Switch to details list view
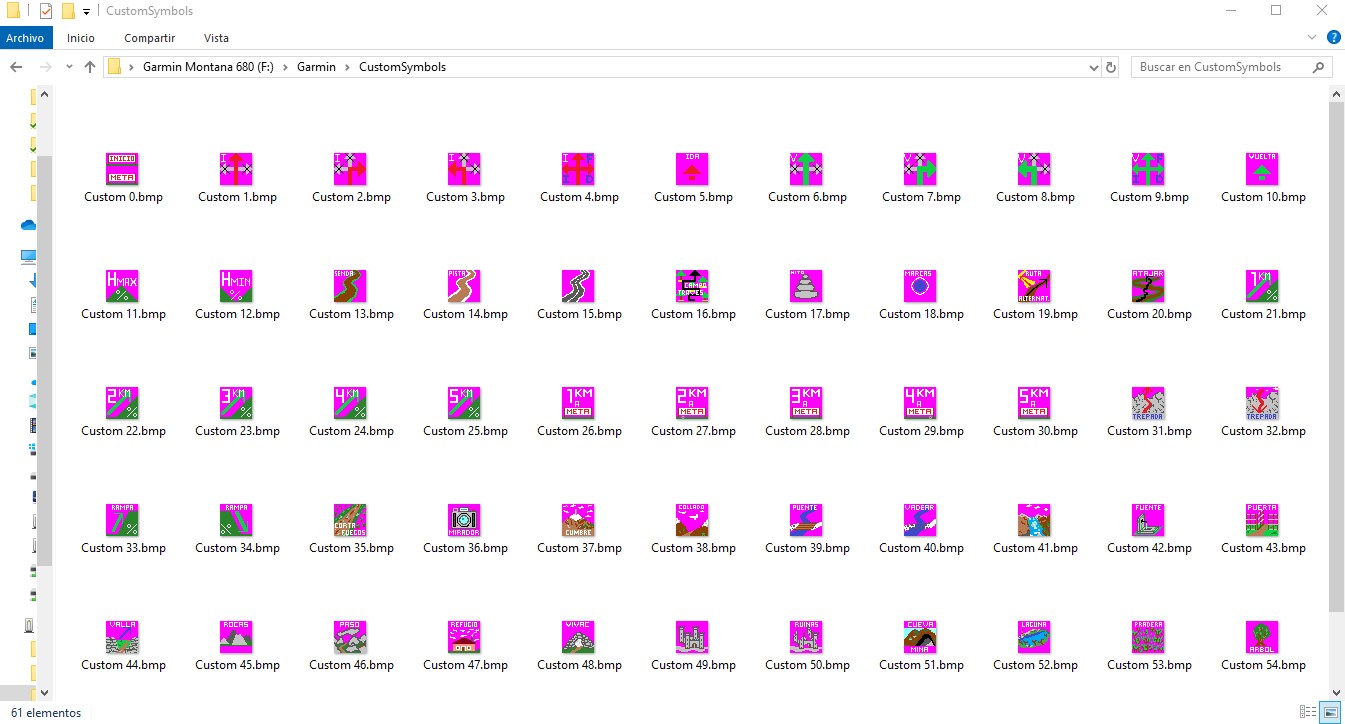Screen dimensions: 1345x724 tap(1308, 712)
